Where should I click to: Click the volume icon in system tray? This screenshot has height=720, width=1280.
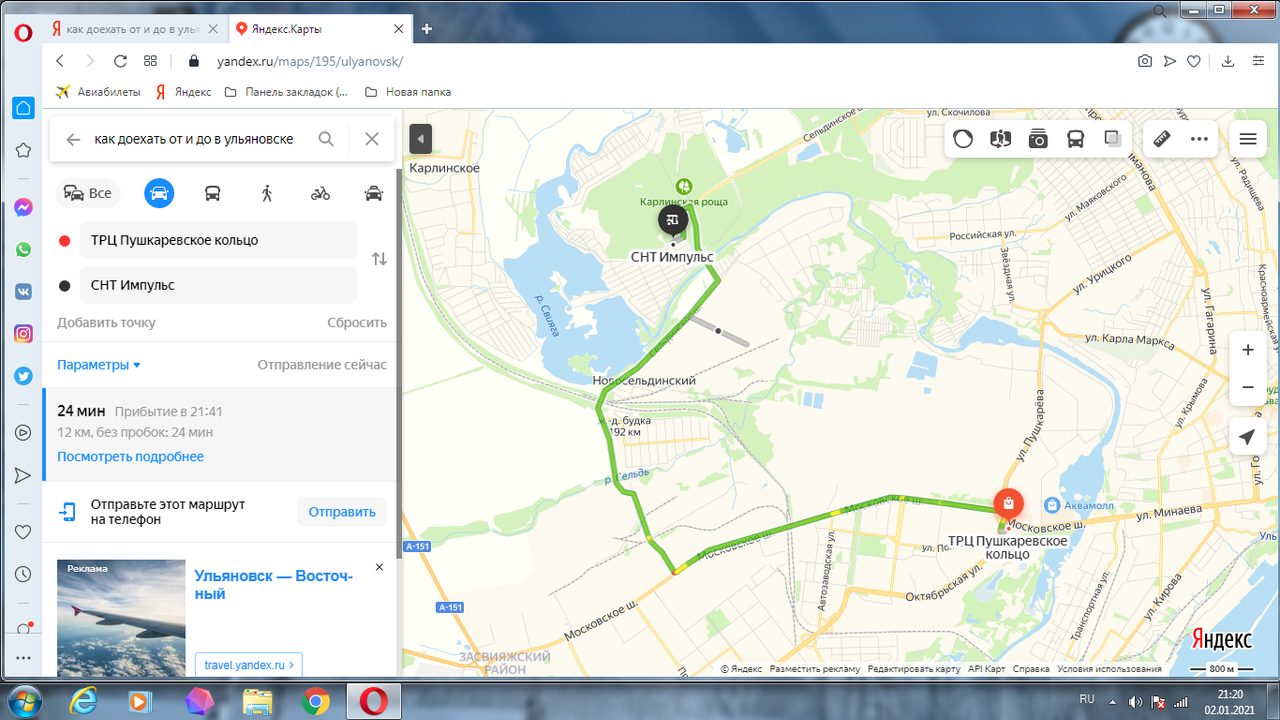tap(1135, 702)
